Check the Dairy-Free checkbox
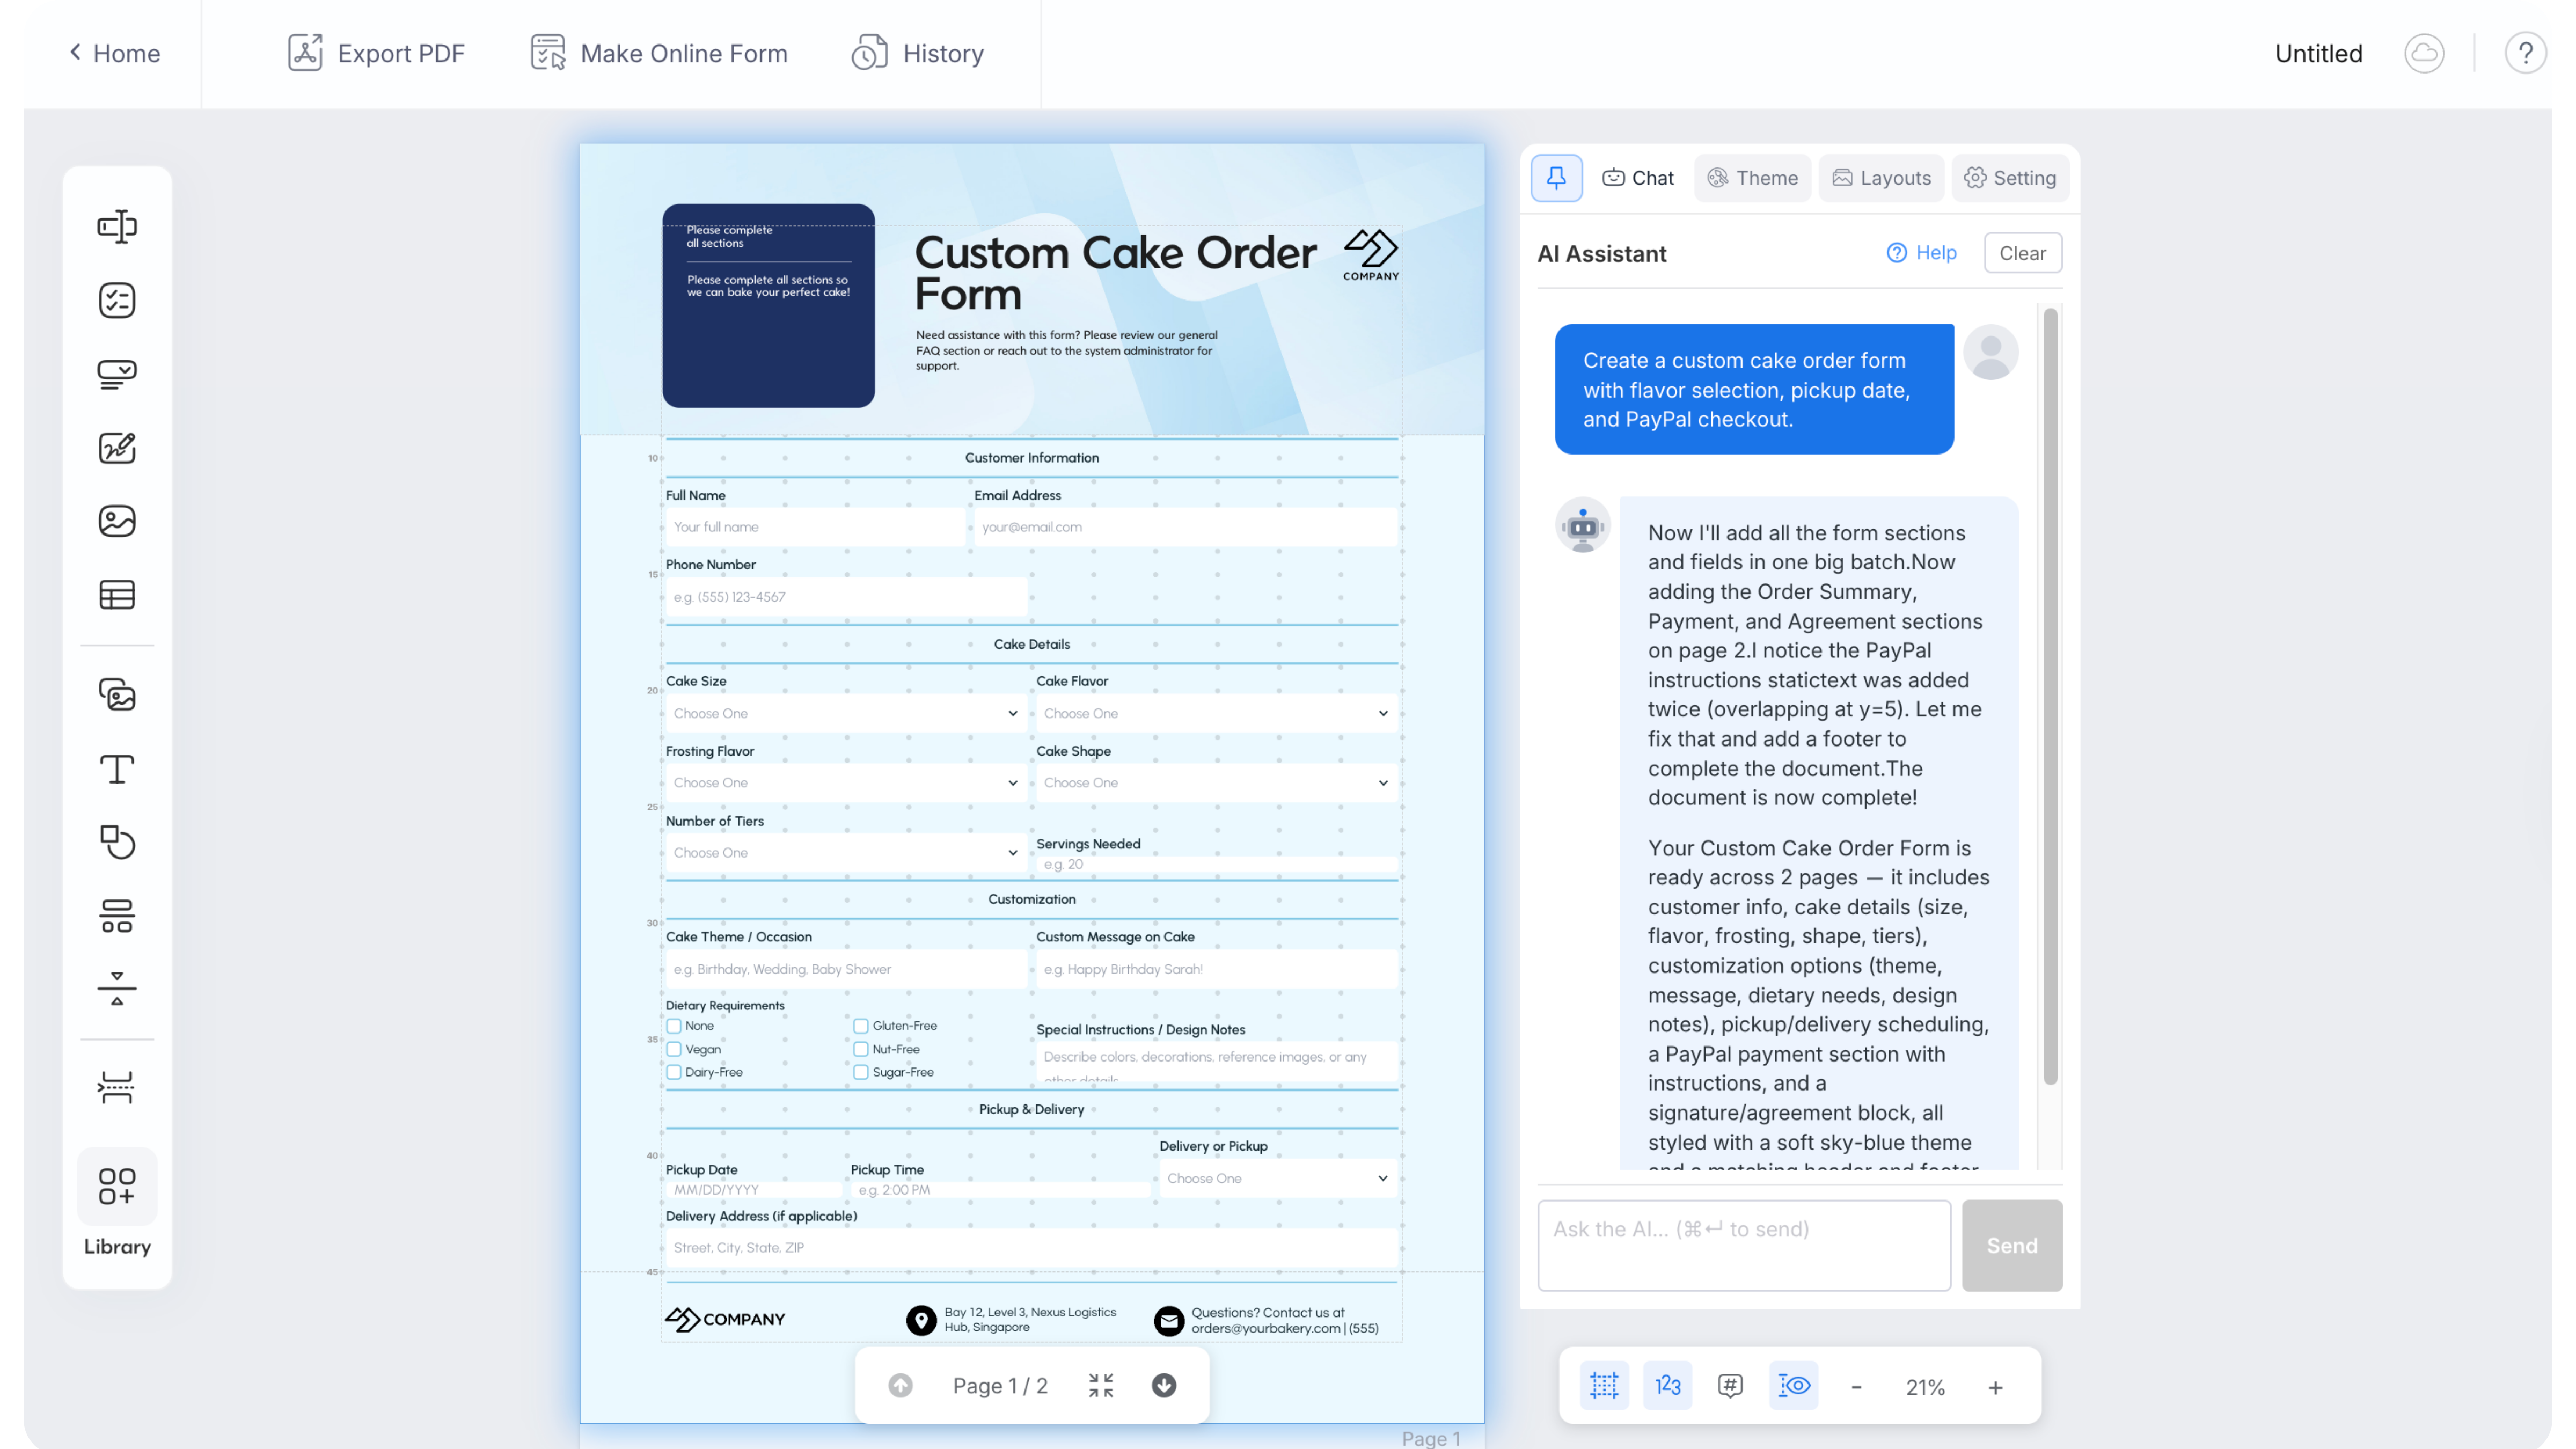 pyautogui.click(x=674, y=1072)
